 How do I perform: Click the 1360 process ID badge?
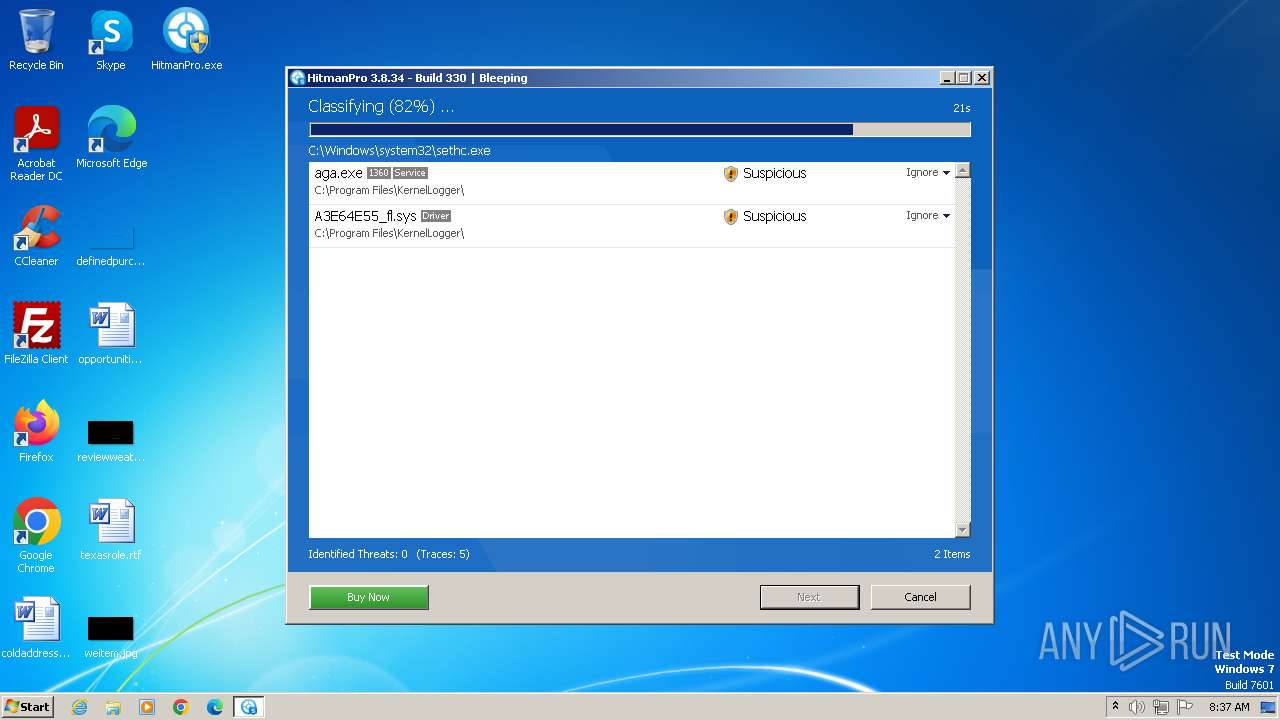[379, 173]
